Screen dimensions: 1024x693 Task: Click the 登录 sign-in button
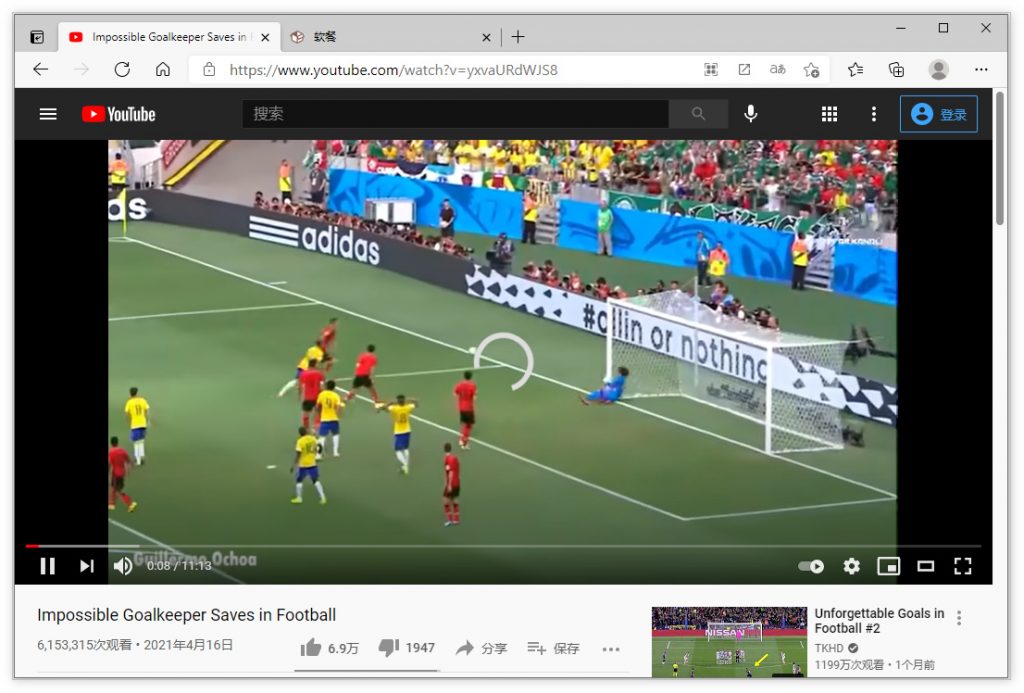tap(938, 114)
